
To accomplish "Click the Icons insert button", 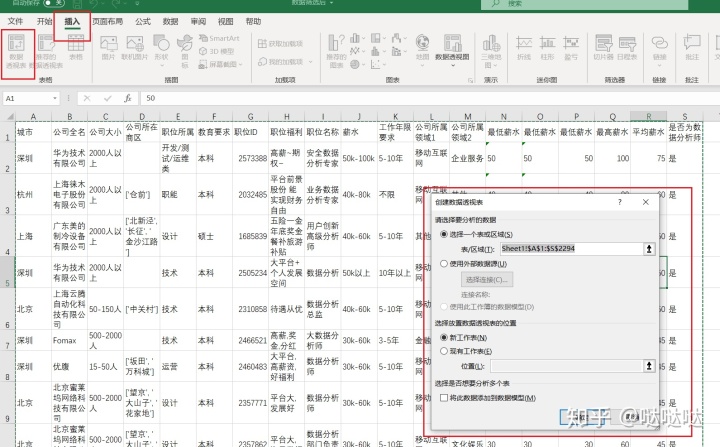I will (185, 43).
